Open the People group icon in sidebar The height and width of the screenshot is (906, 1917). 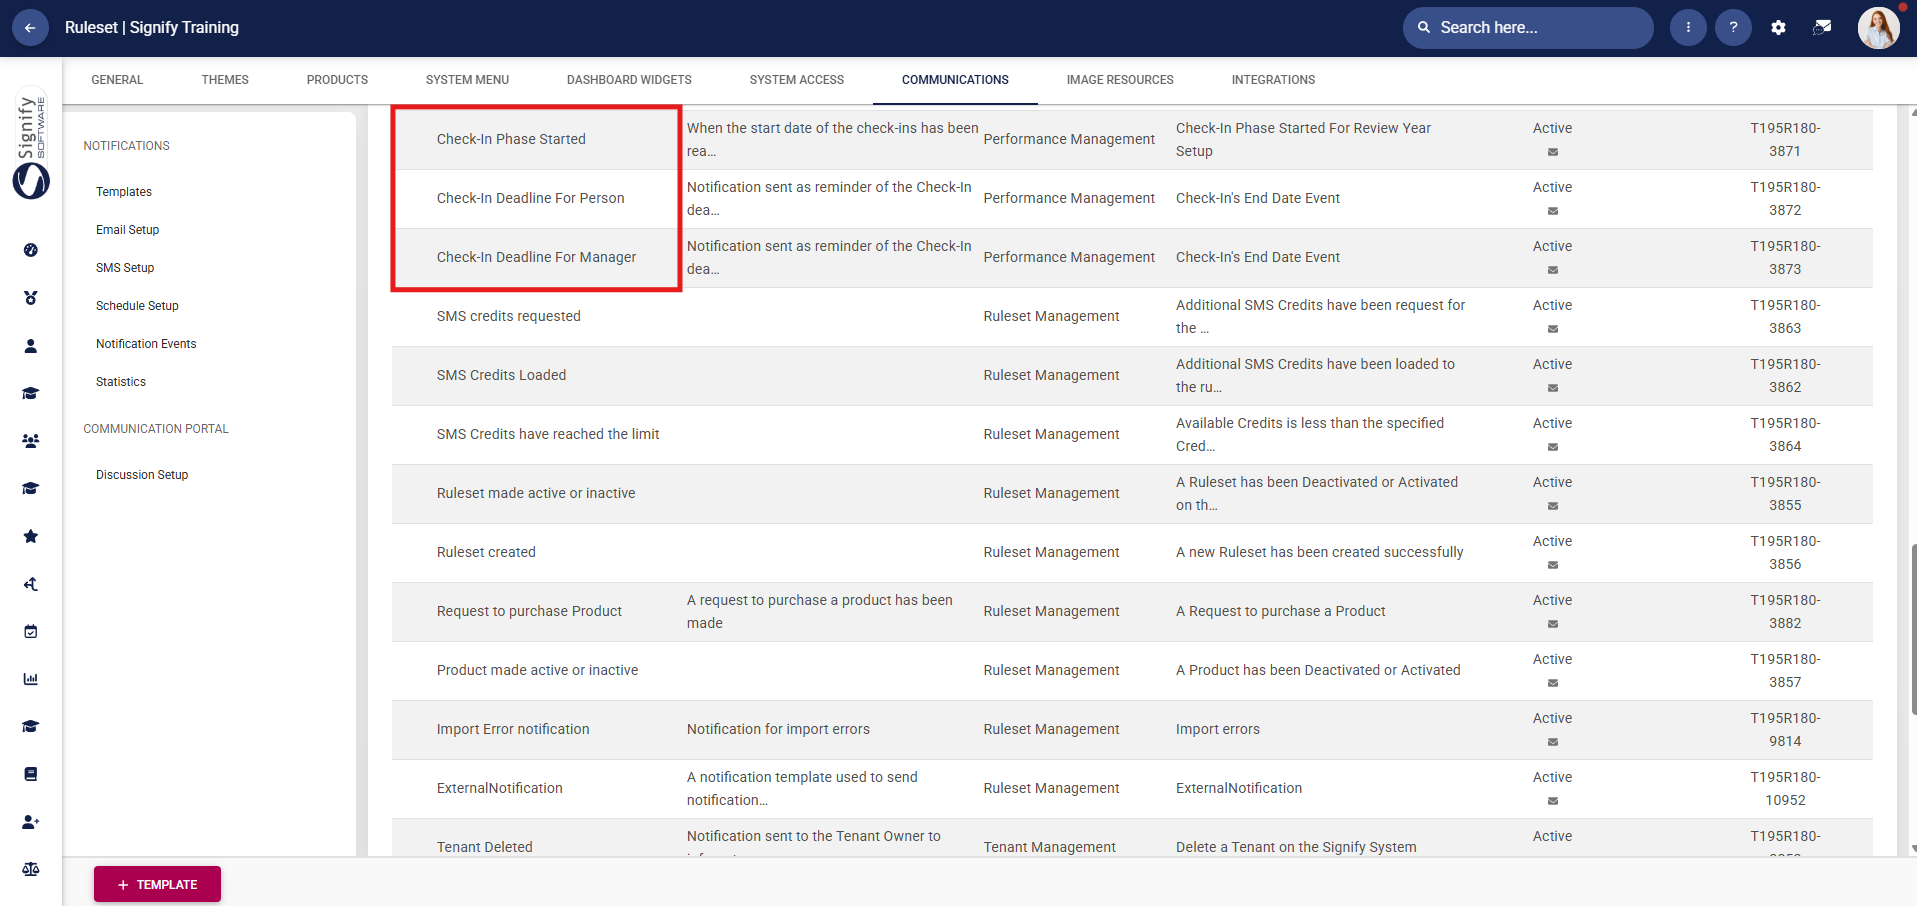click(31, 440)
